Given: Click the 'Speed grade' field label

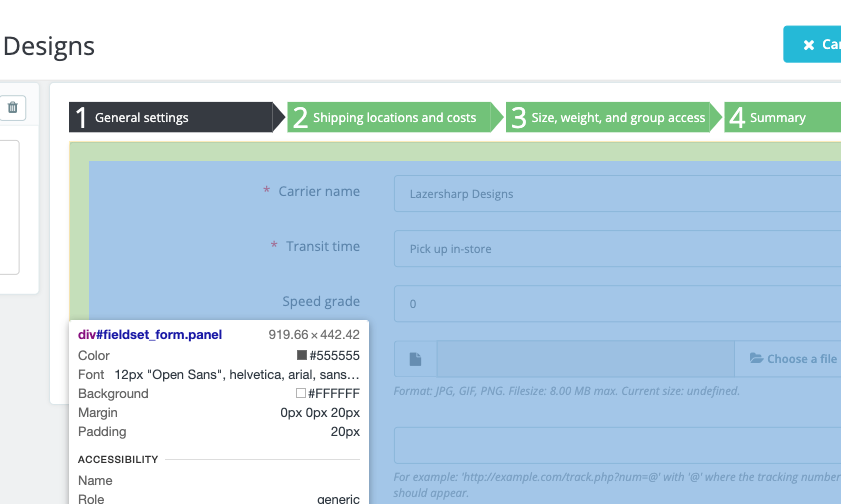Looking at the screenshot, I should 321,301.
